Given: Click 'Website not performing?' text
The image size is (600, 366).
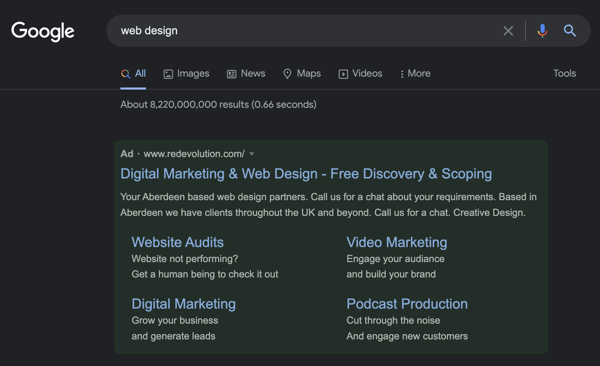Looking at the screenshot, I should (185, 259).
